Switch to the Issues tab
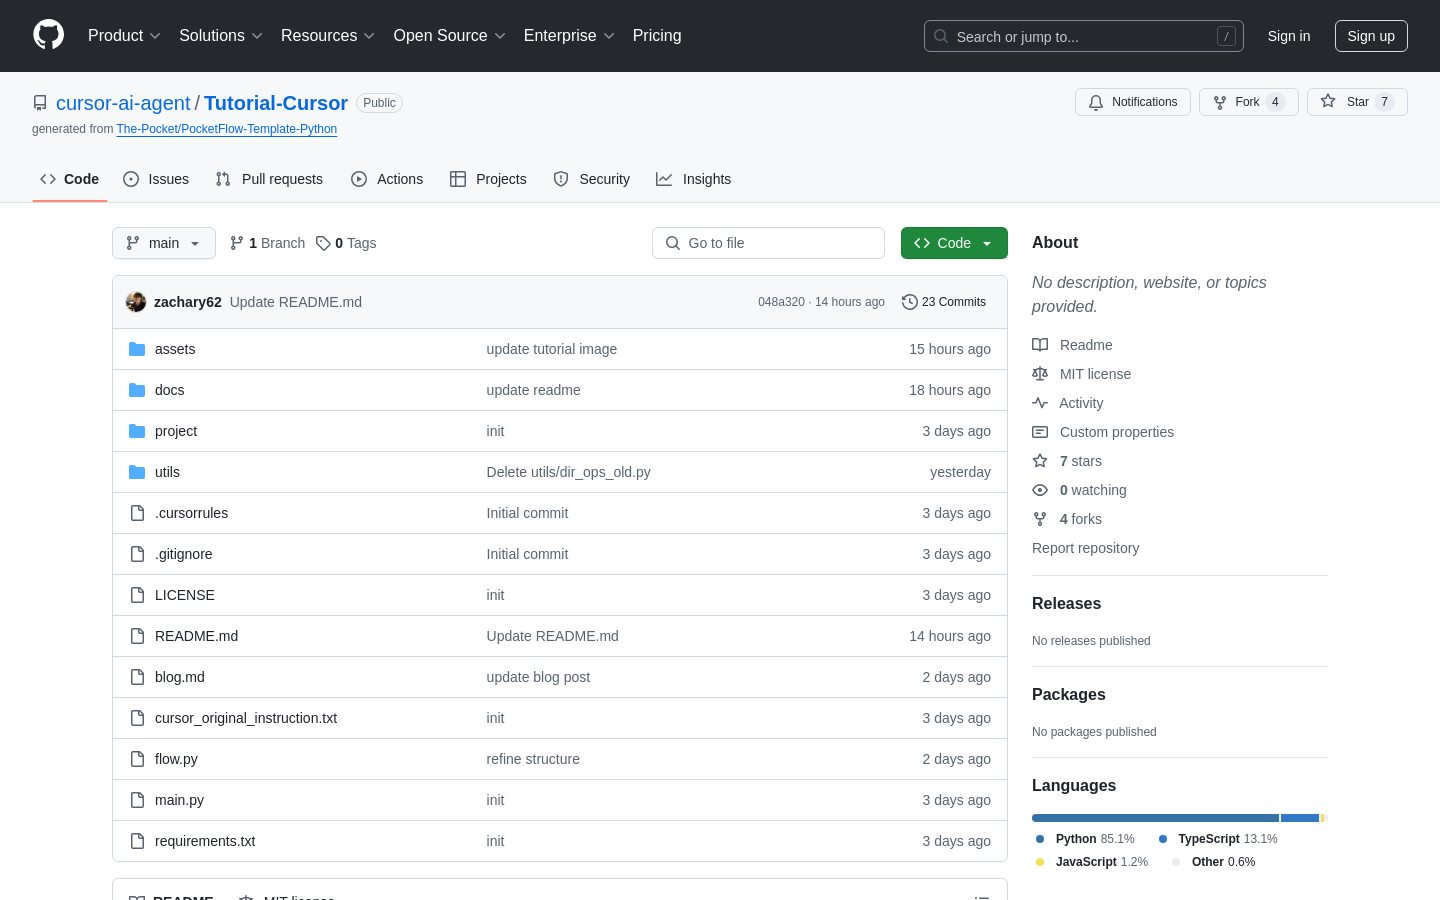The height and width of the screenshot is (900, 1440). [156, 179]
